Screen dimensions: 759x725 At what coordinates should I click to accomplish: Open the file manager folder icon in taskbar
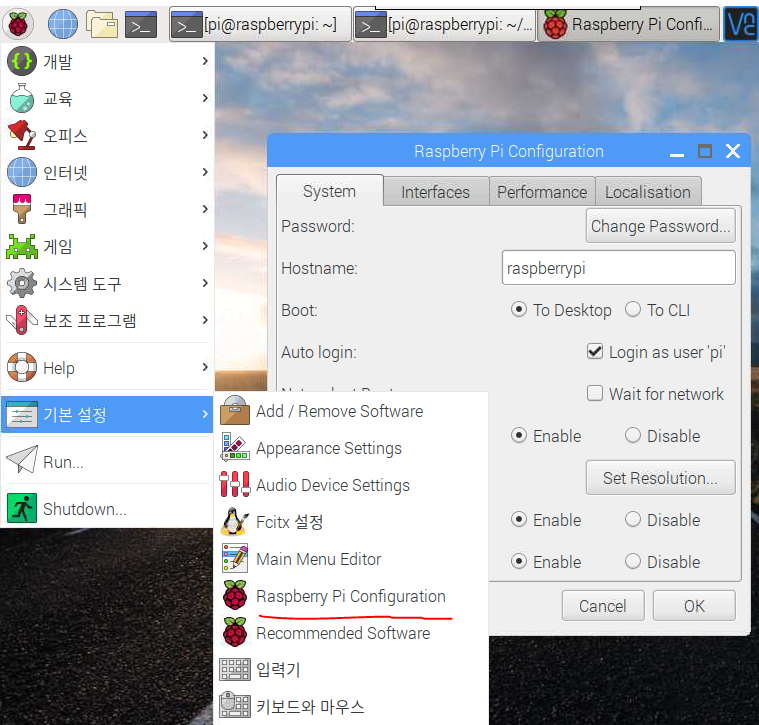point(102,24)
